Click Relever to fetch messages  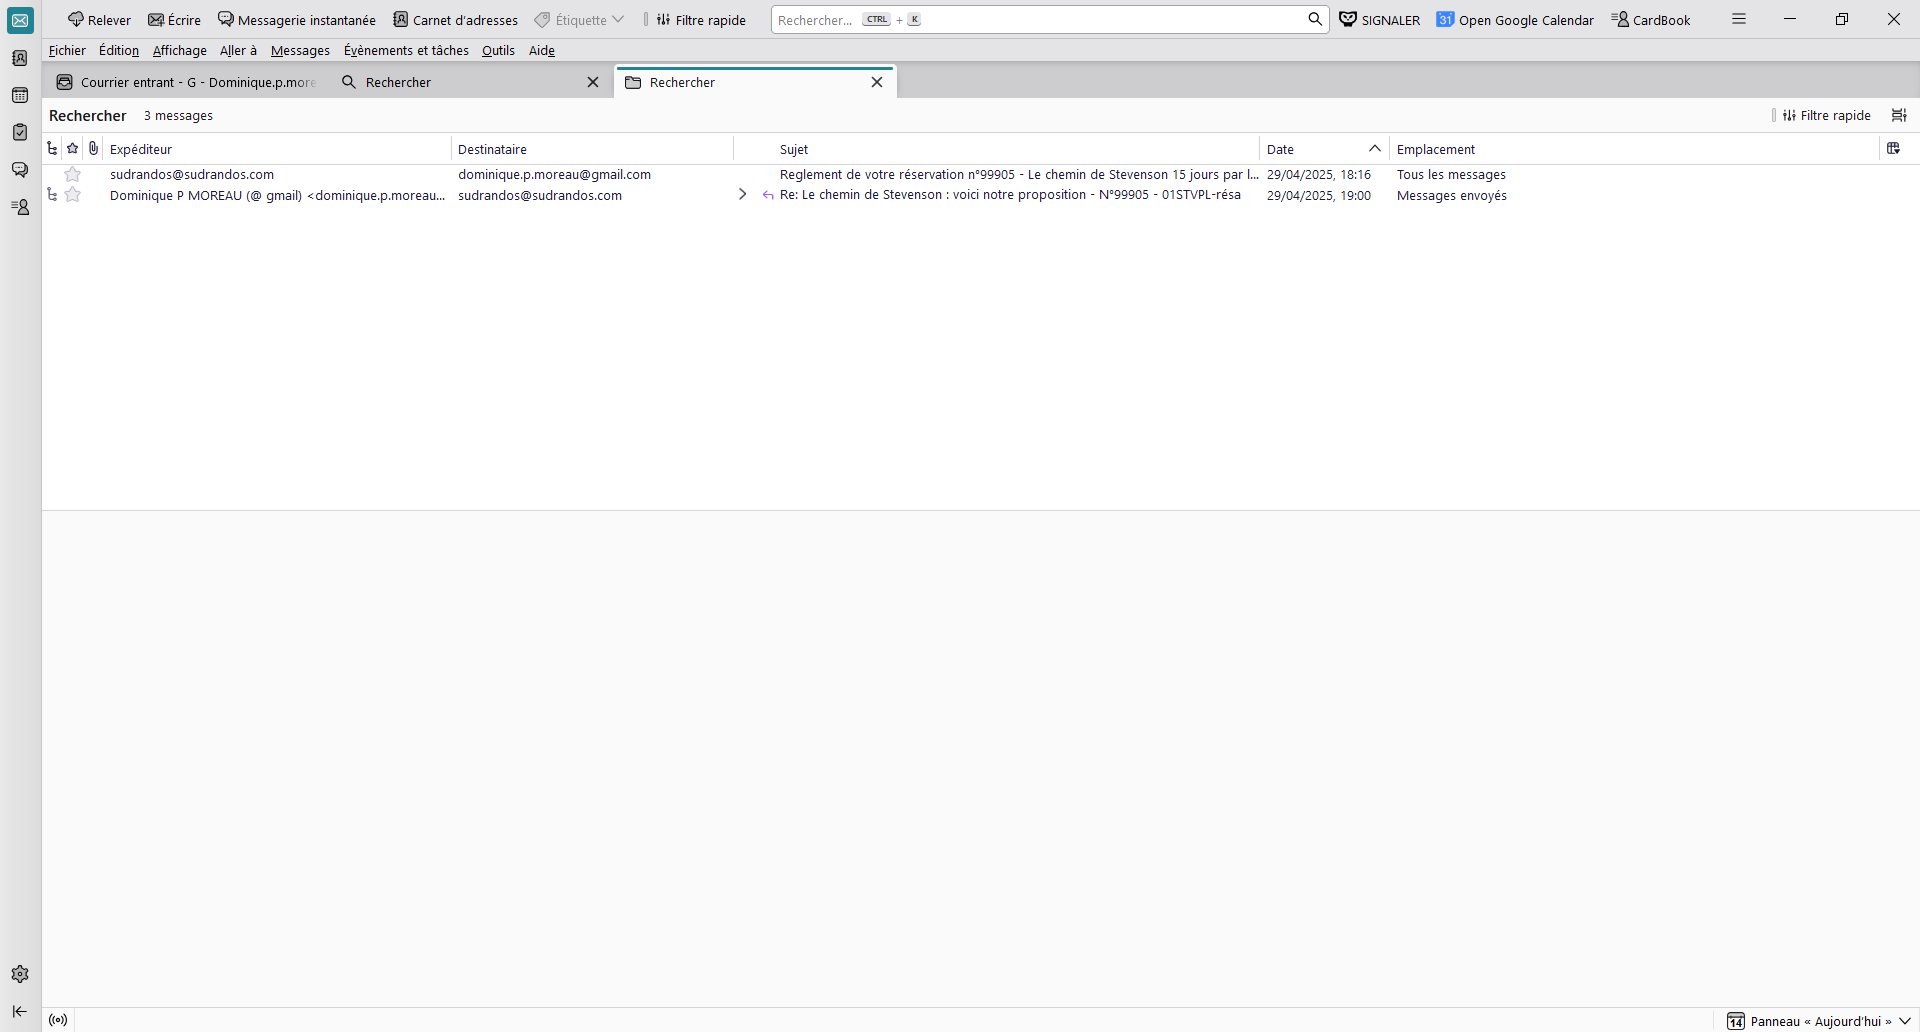click(x=99, y=20)
